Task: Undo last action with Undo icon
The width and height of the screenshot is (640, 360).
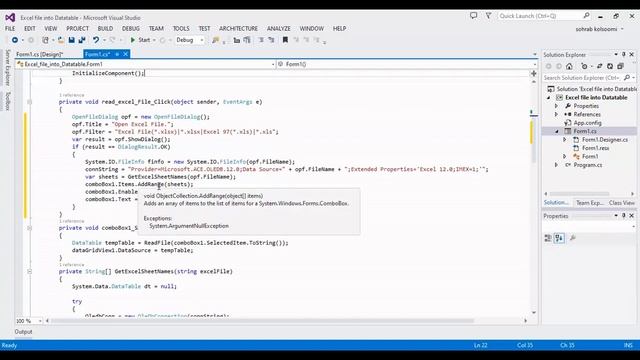Action: (x=96, y=40)
